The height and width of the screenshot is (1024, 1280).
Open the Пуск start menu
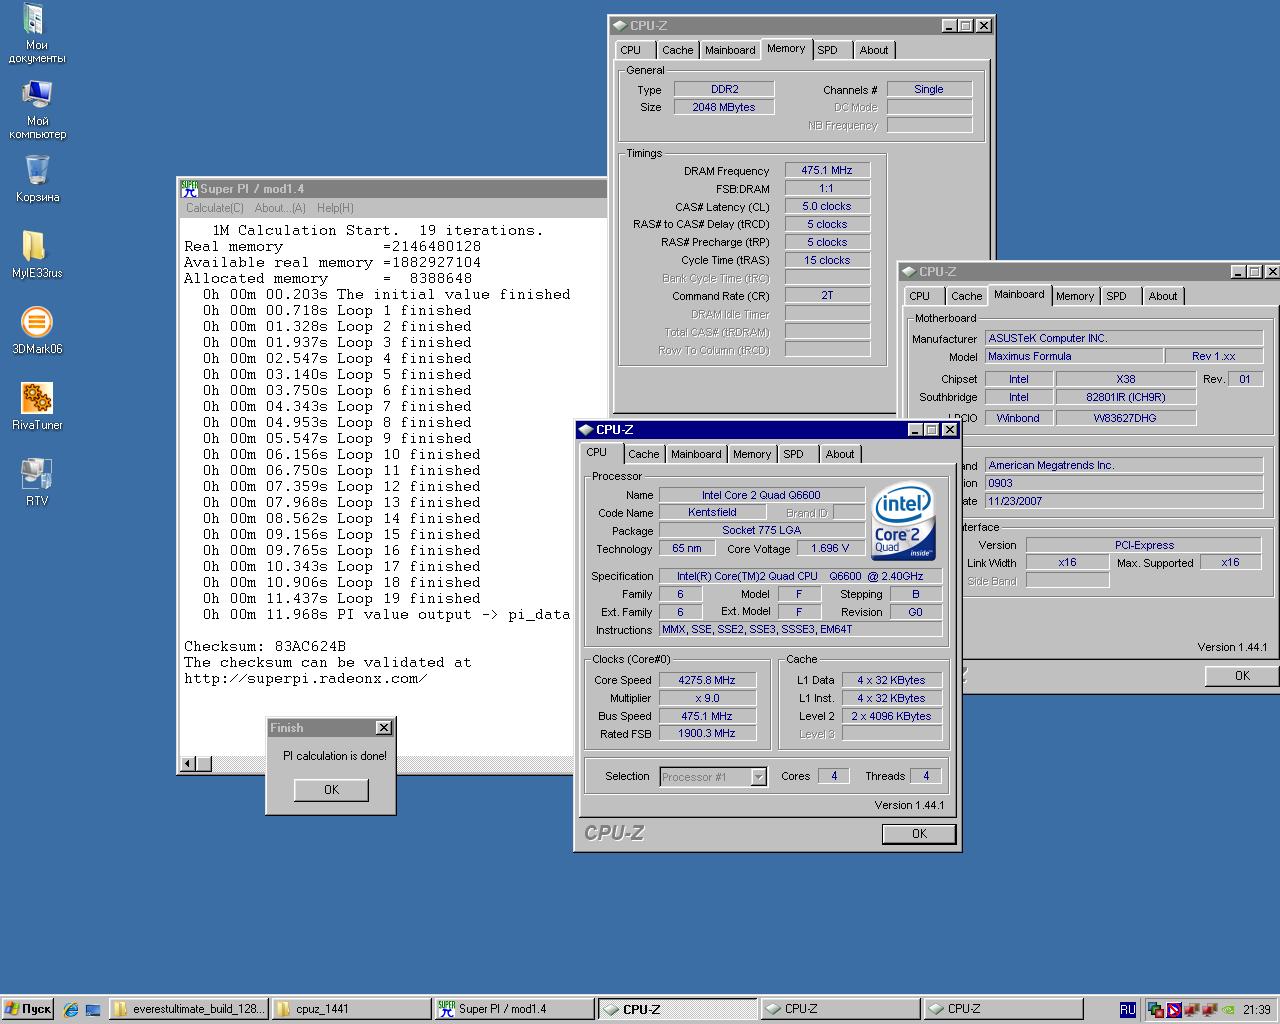(x=28, y=1009)
